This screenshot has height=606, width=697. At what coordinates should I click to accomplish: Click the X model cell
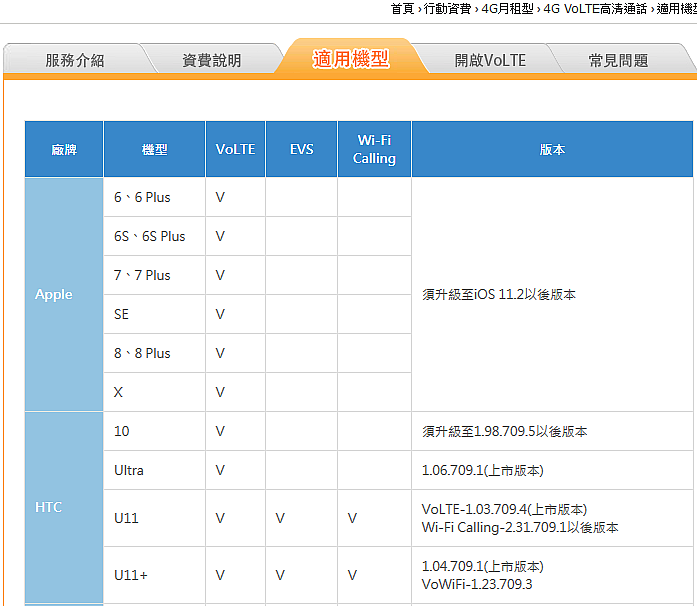pos(154,392)
